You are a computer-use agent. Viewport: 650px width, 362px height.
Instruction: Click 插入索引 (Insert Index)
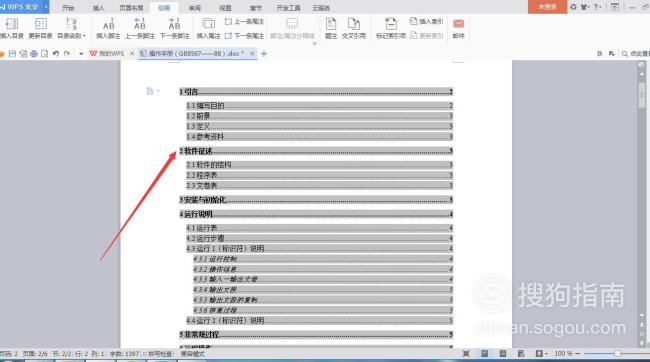click(426, 22)
